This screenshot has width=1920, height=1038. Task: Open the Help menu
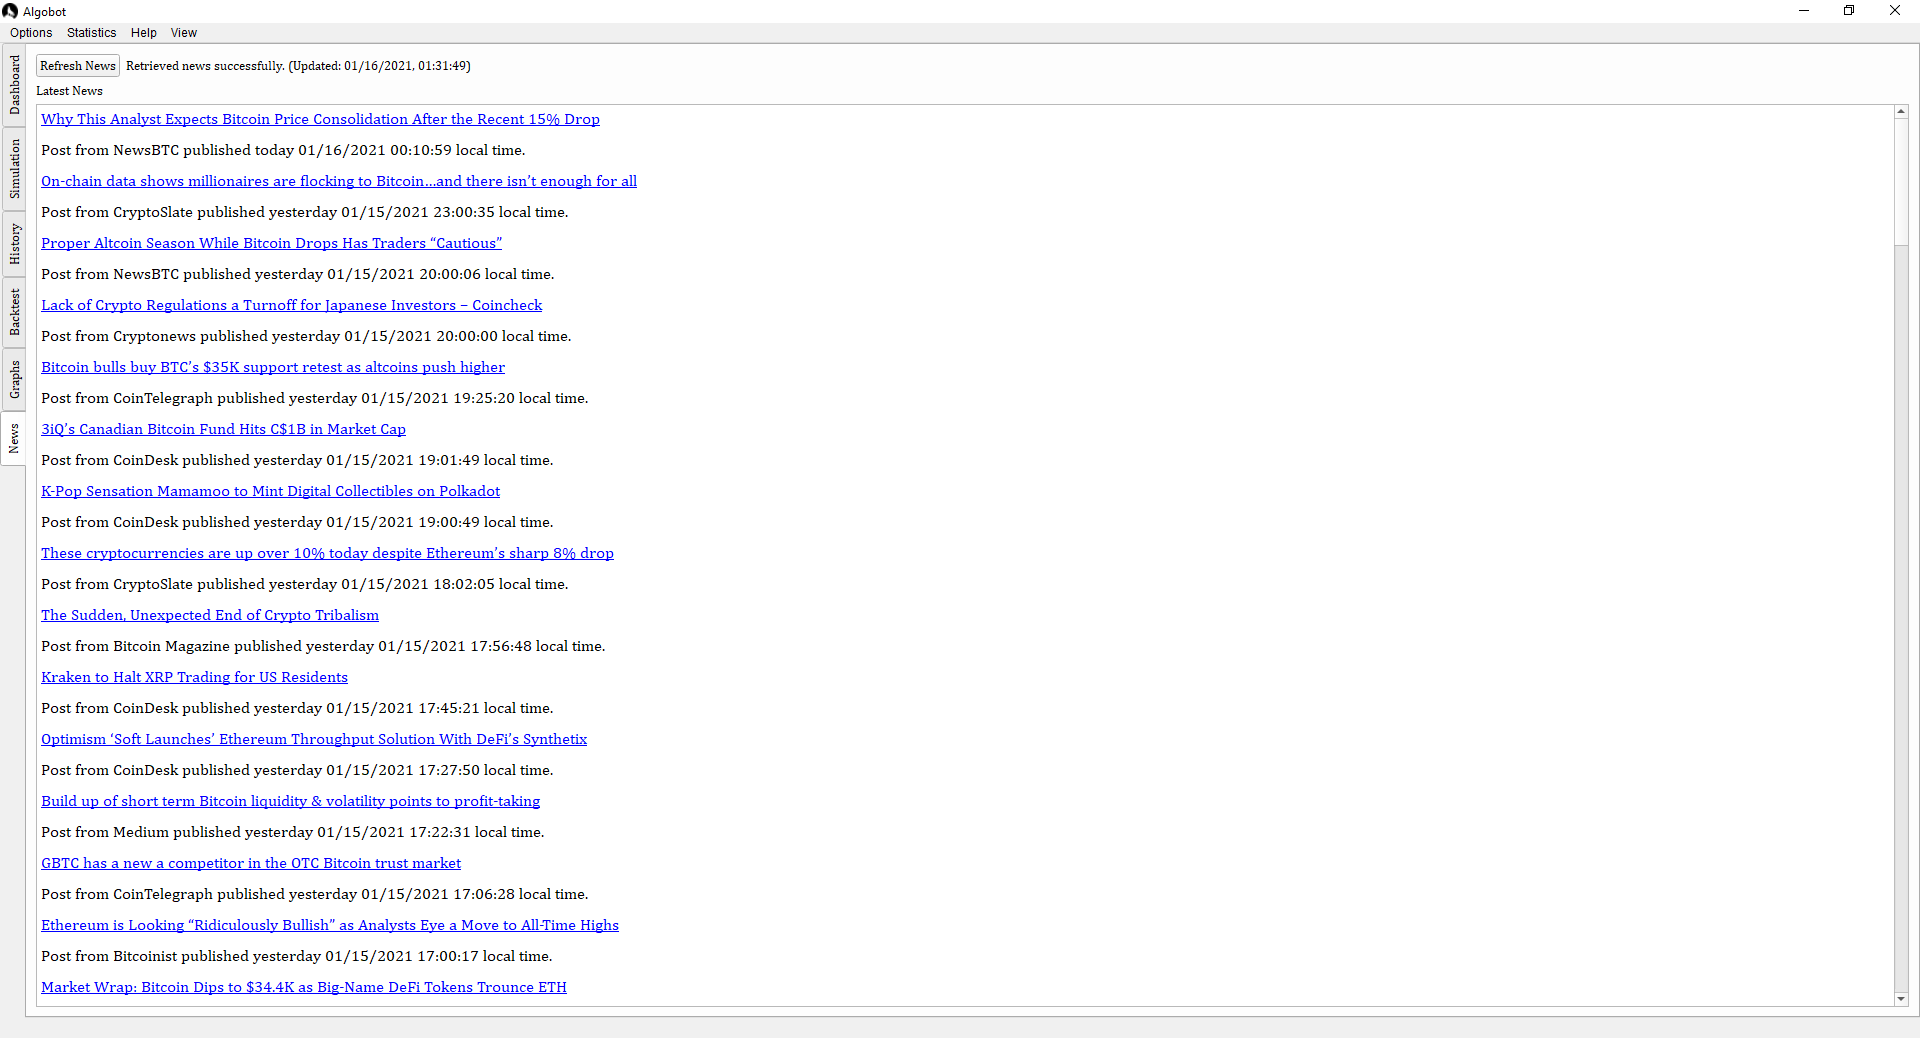pyautogui.click(x=143, y=33)
